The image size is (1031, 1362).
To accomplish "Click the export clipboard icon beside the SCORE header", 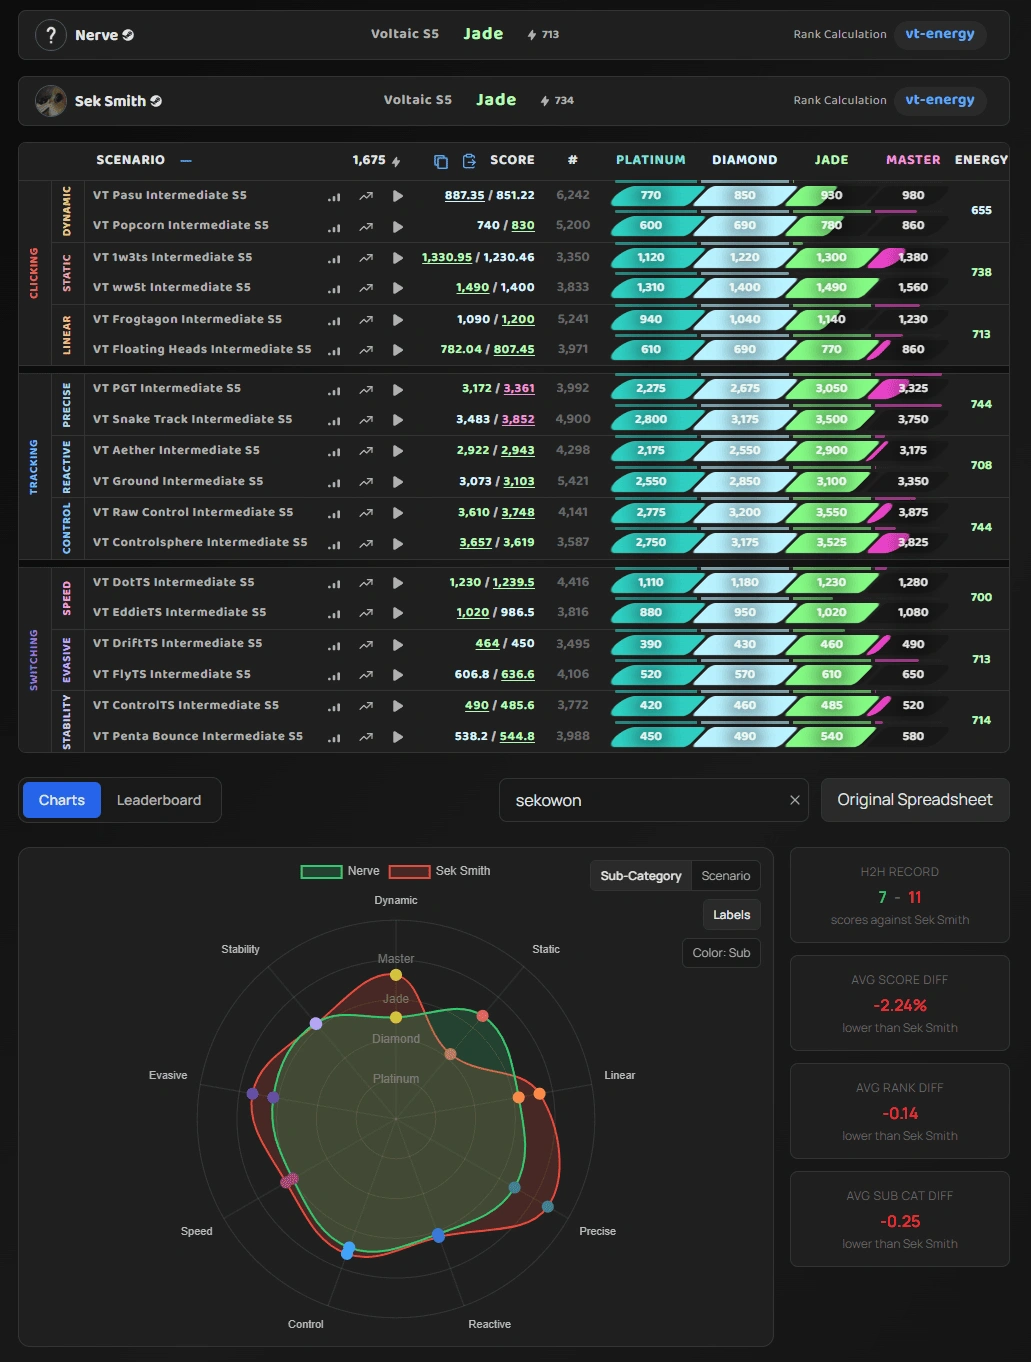I will point(469,161).
